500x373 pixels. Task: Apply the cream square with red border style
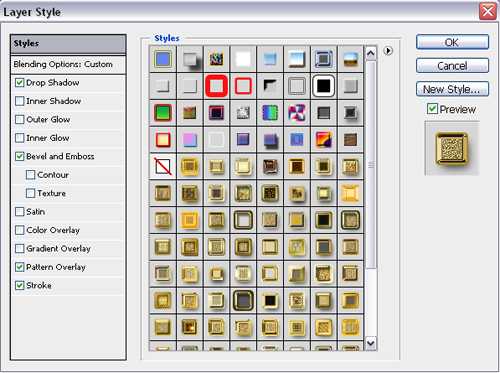[163, 140]
